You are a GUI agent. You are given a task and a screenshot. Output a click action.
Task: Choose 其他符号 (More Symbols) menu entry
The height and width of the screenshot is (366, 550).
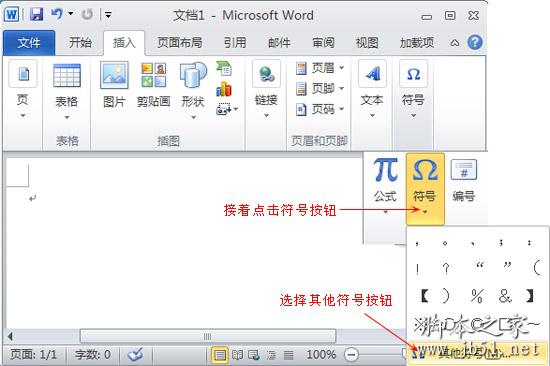click(477, 353)
